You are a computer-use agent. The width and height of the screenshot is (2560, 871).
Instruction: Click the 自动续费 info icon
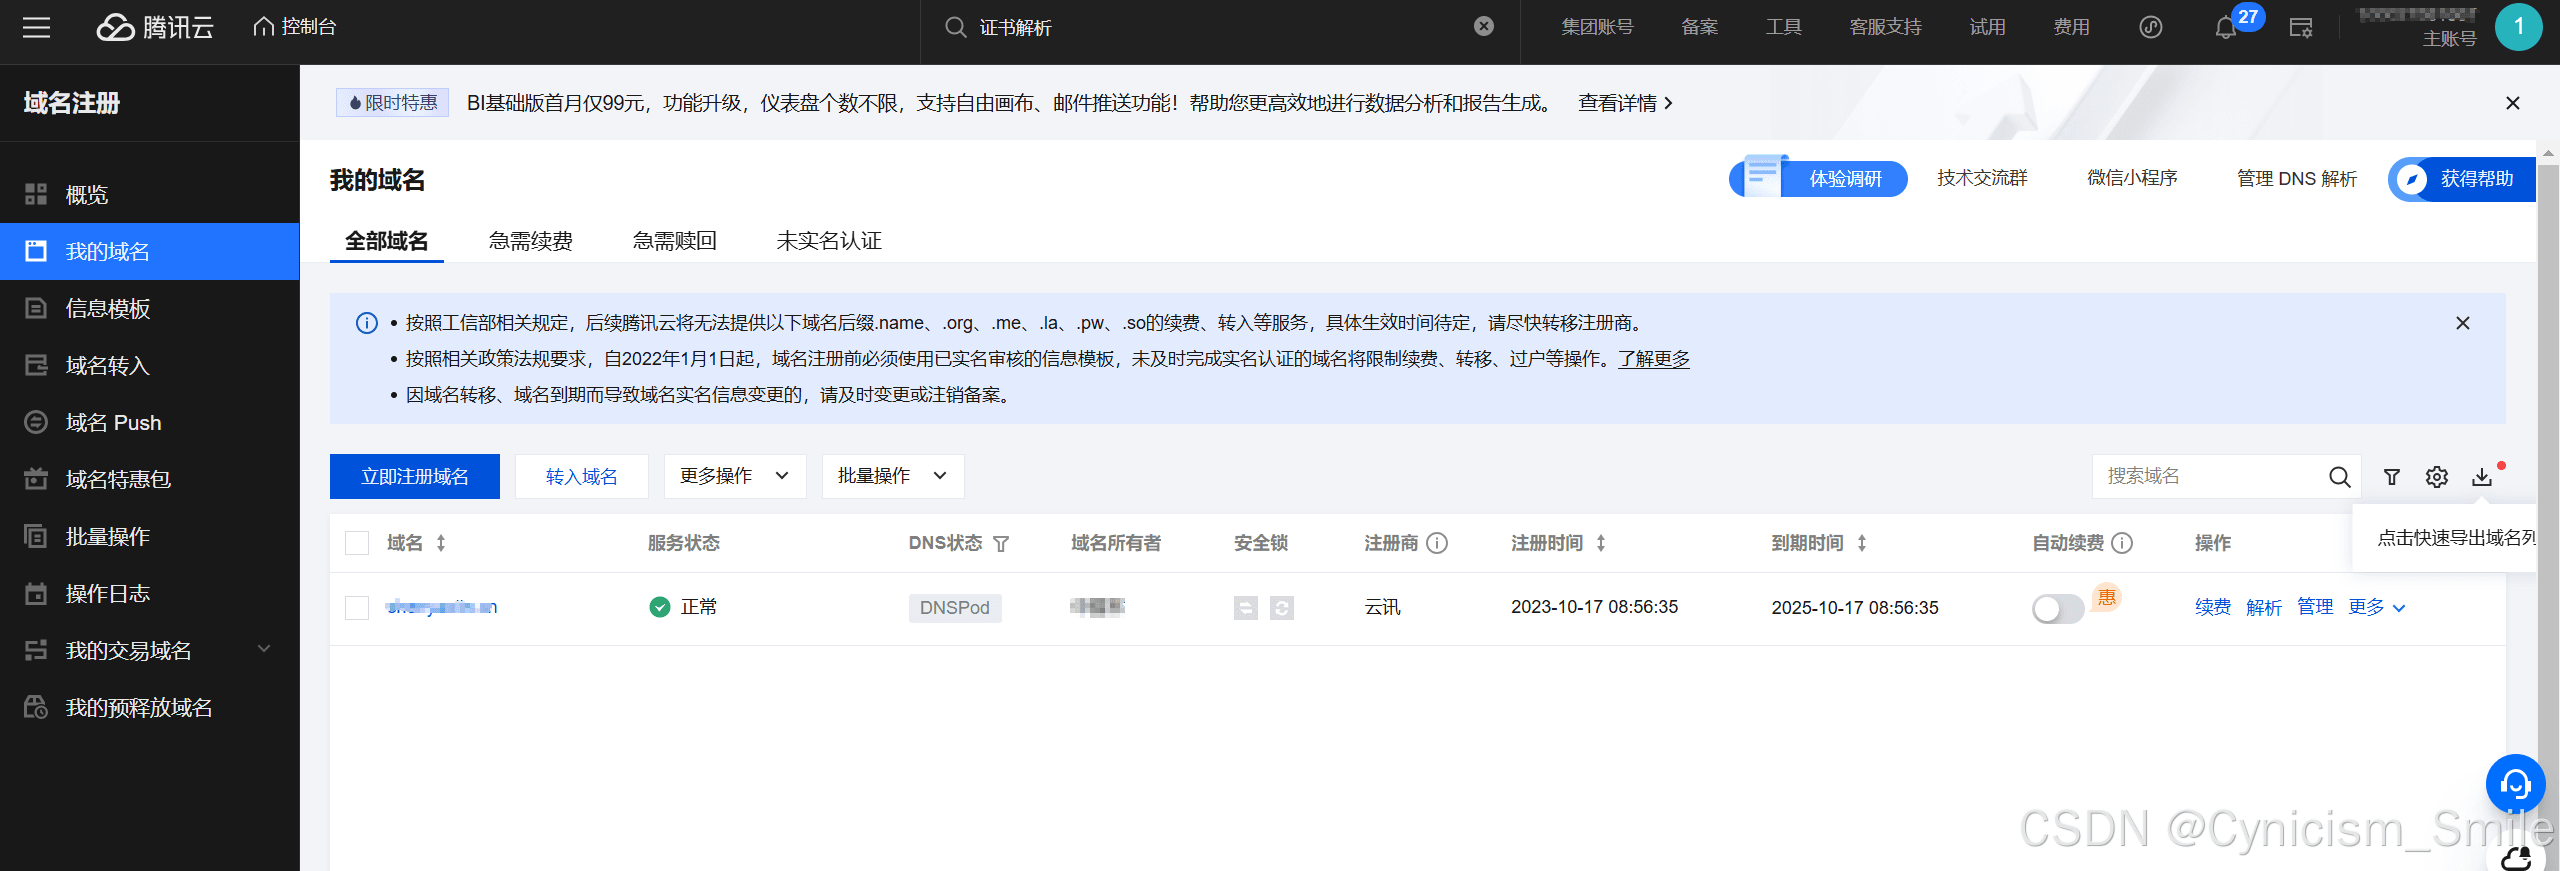click(2122, 543)
